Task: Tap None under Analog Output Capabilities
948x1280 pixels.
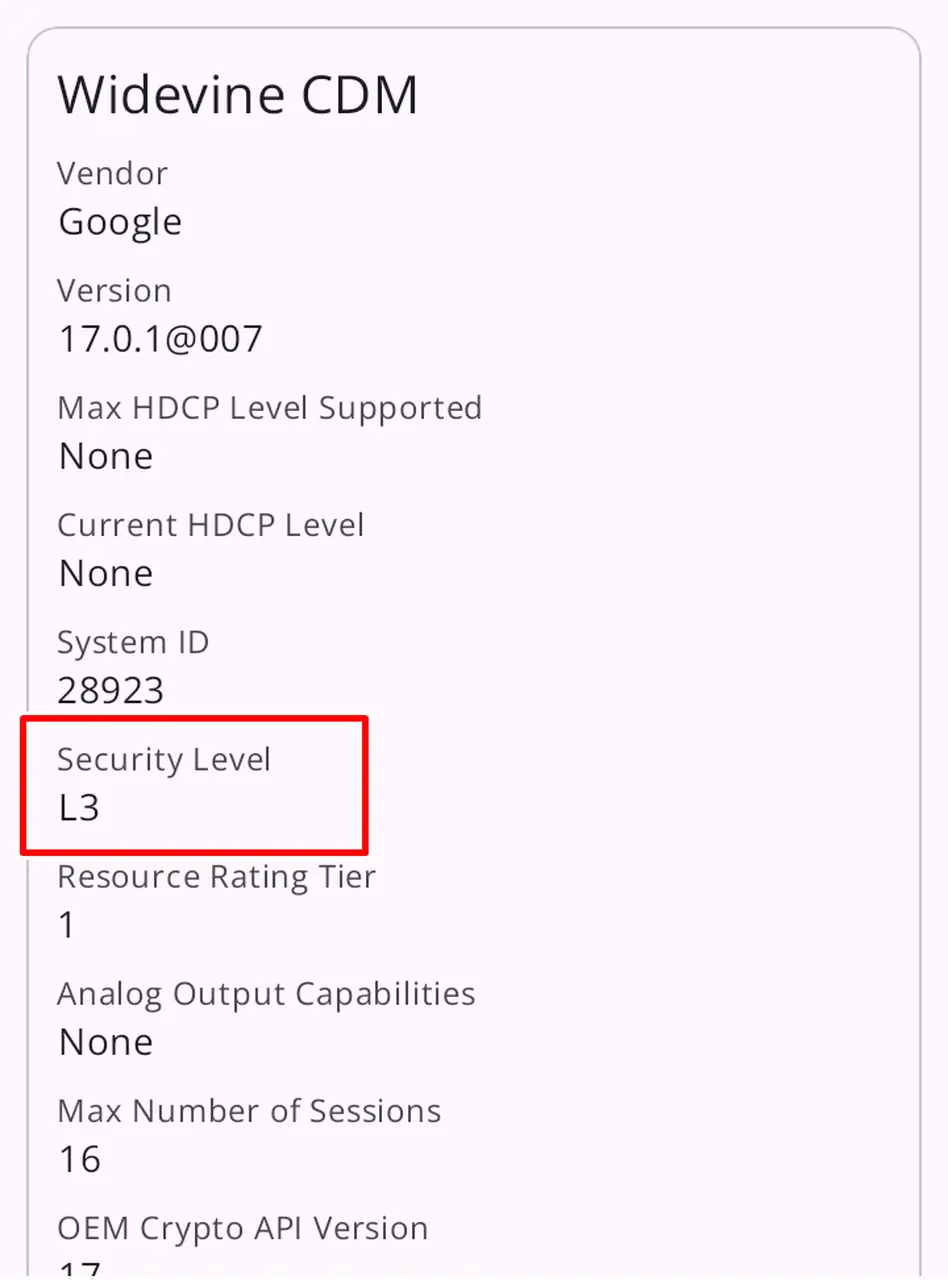Action: tap(106, 1043)
